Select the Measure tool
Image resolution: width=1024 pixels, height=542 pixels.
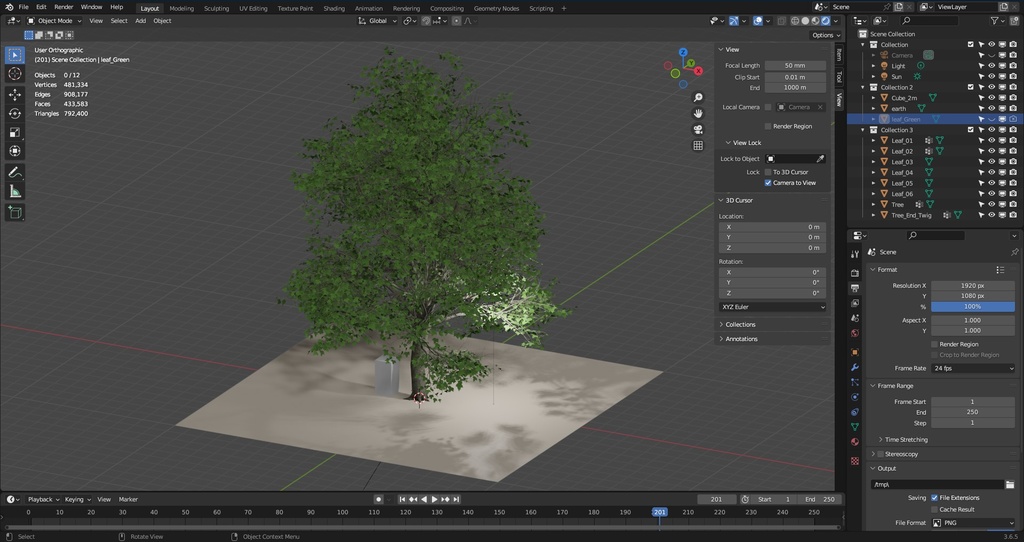[14, 191]
